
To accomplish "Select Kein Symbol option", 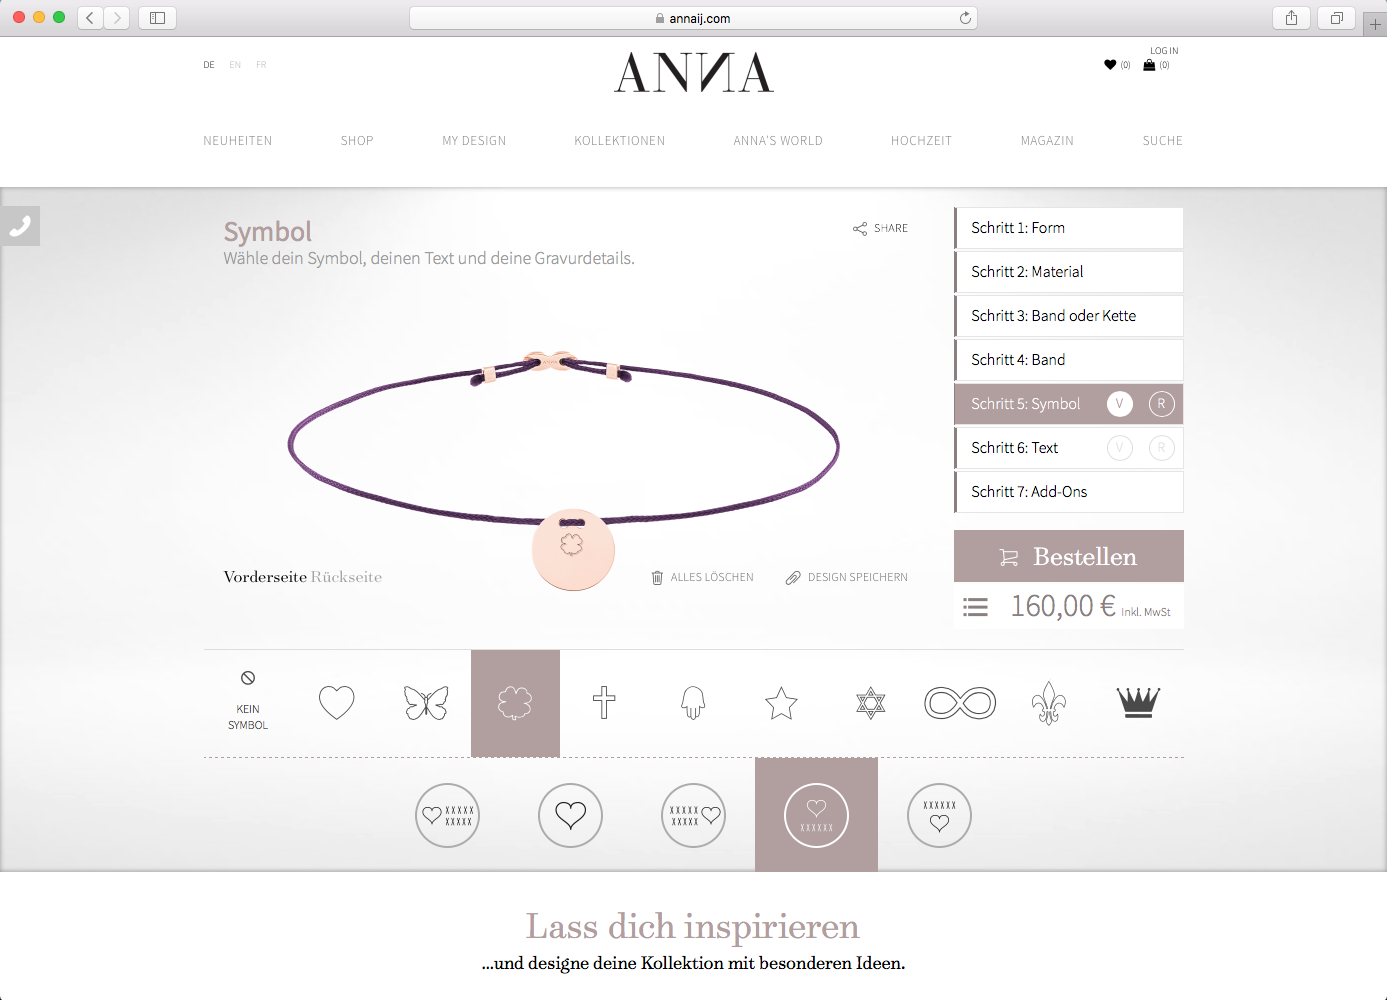I will (x=248, y=701).
